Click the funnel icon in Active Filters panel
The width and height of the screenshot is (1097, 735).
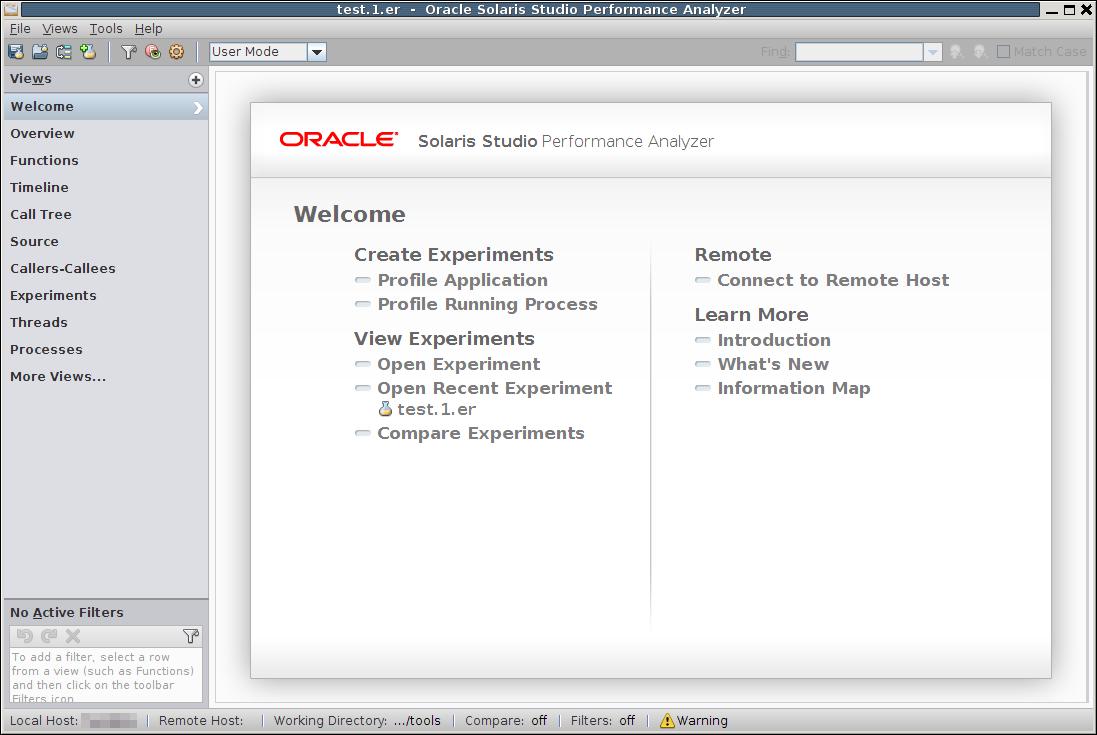(190, 636)
